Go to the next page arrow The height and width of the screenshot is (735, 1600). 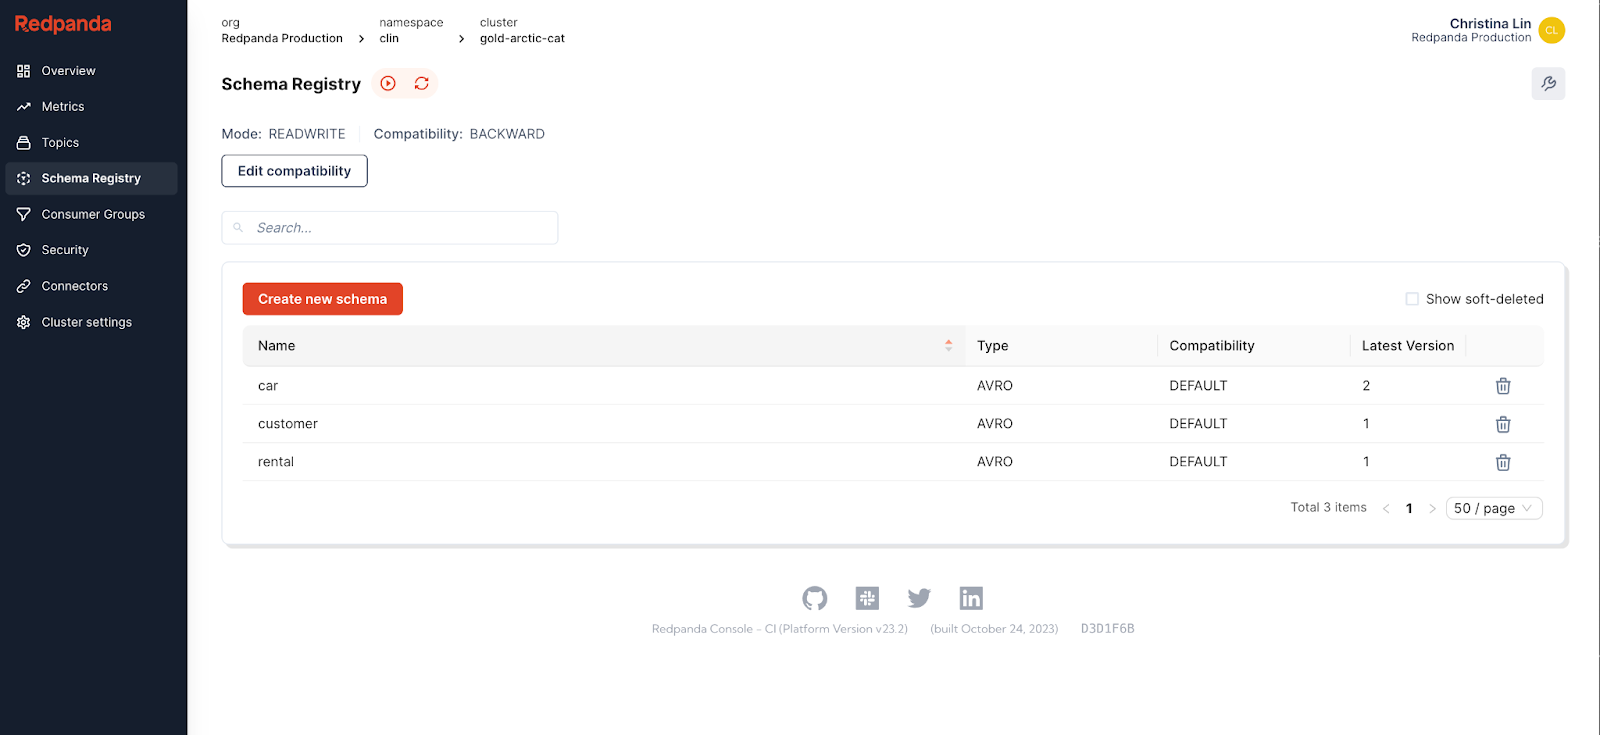tap(1432, 509)
